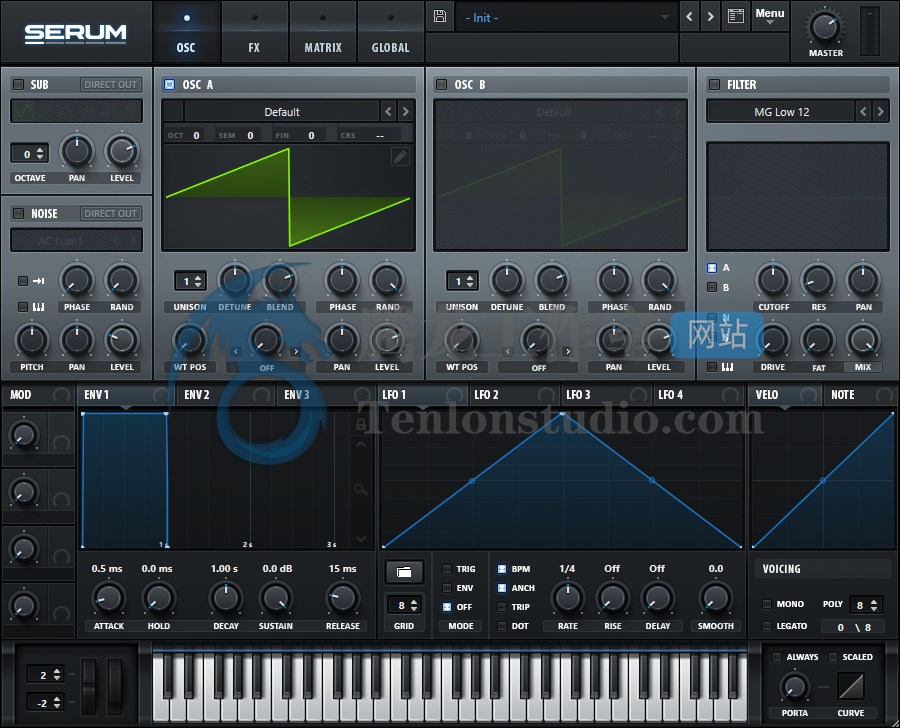Enable the NOISE oscillator checkbox
Viewport: 900px width, 728px height.
[18, 214]
